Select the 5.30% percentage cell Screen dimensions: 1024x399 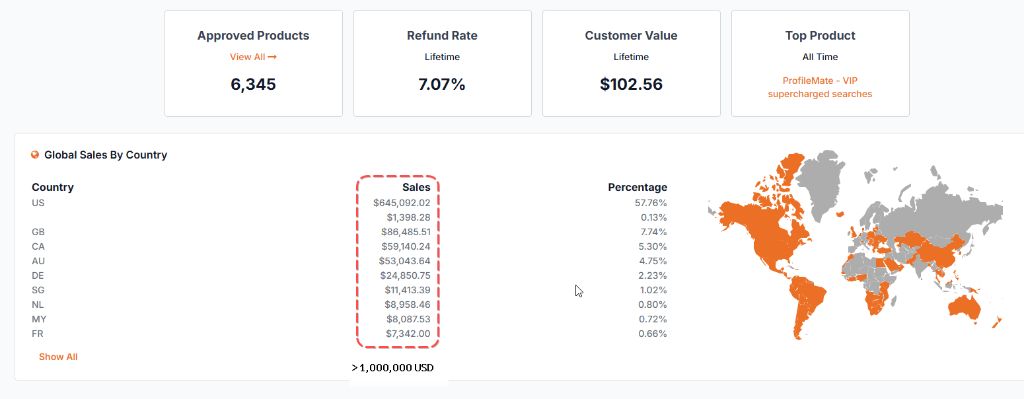point(653,247)
